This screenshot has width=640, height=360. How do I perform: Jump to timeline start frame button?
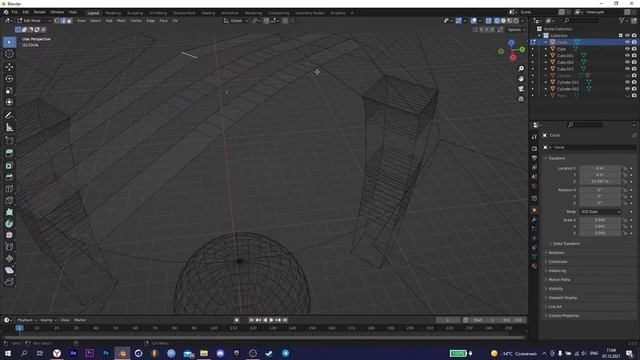(x=251, y=320)
